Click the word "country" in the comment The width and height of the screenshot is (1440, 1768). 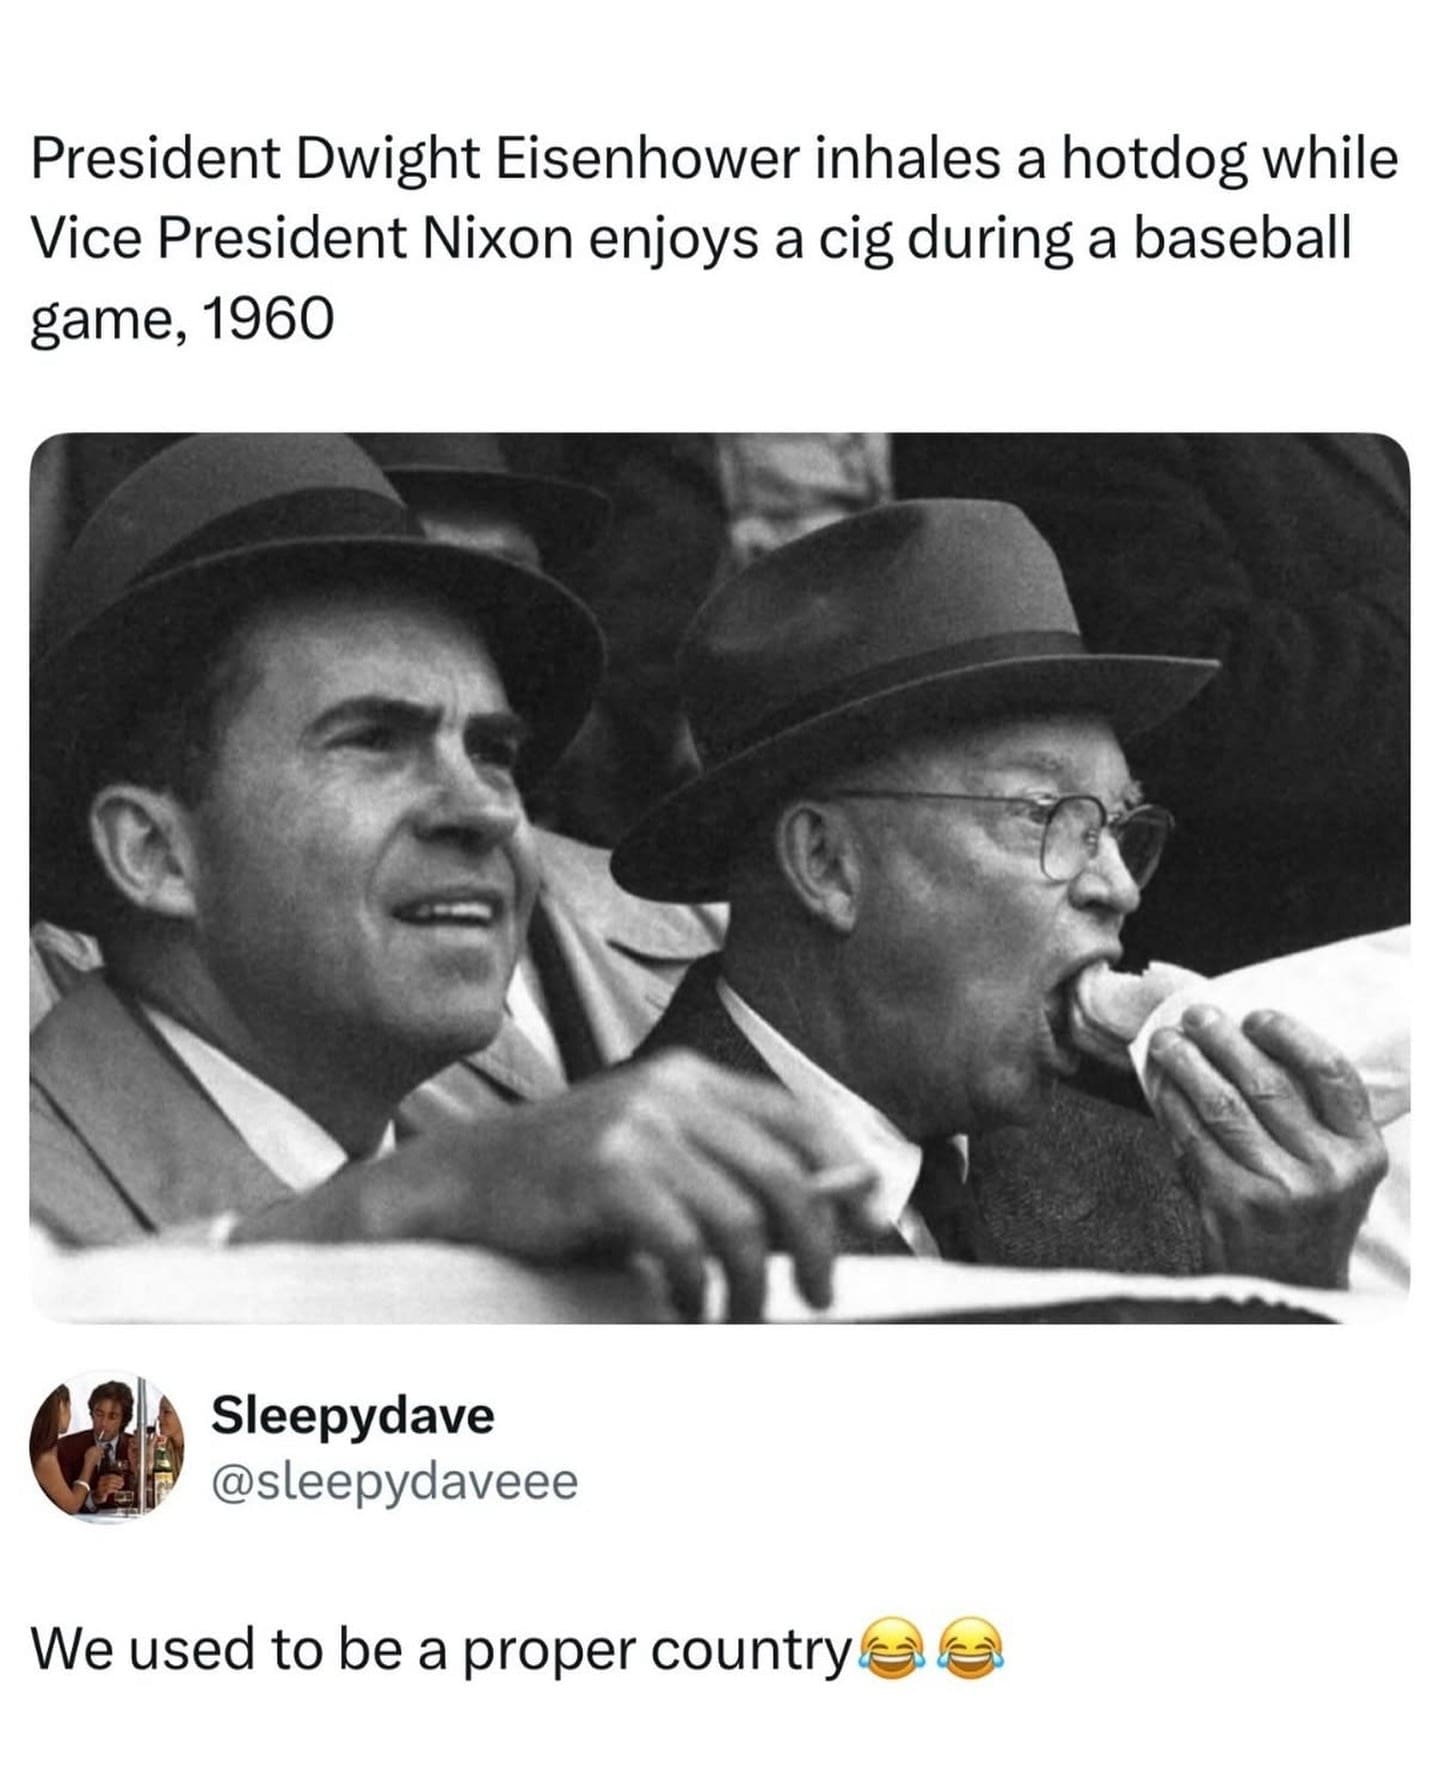pyautogui.click(x=749, y=1652)
